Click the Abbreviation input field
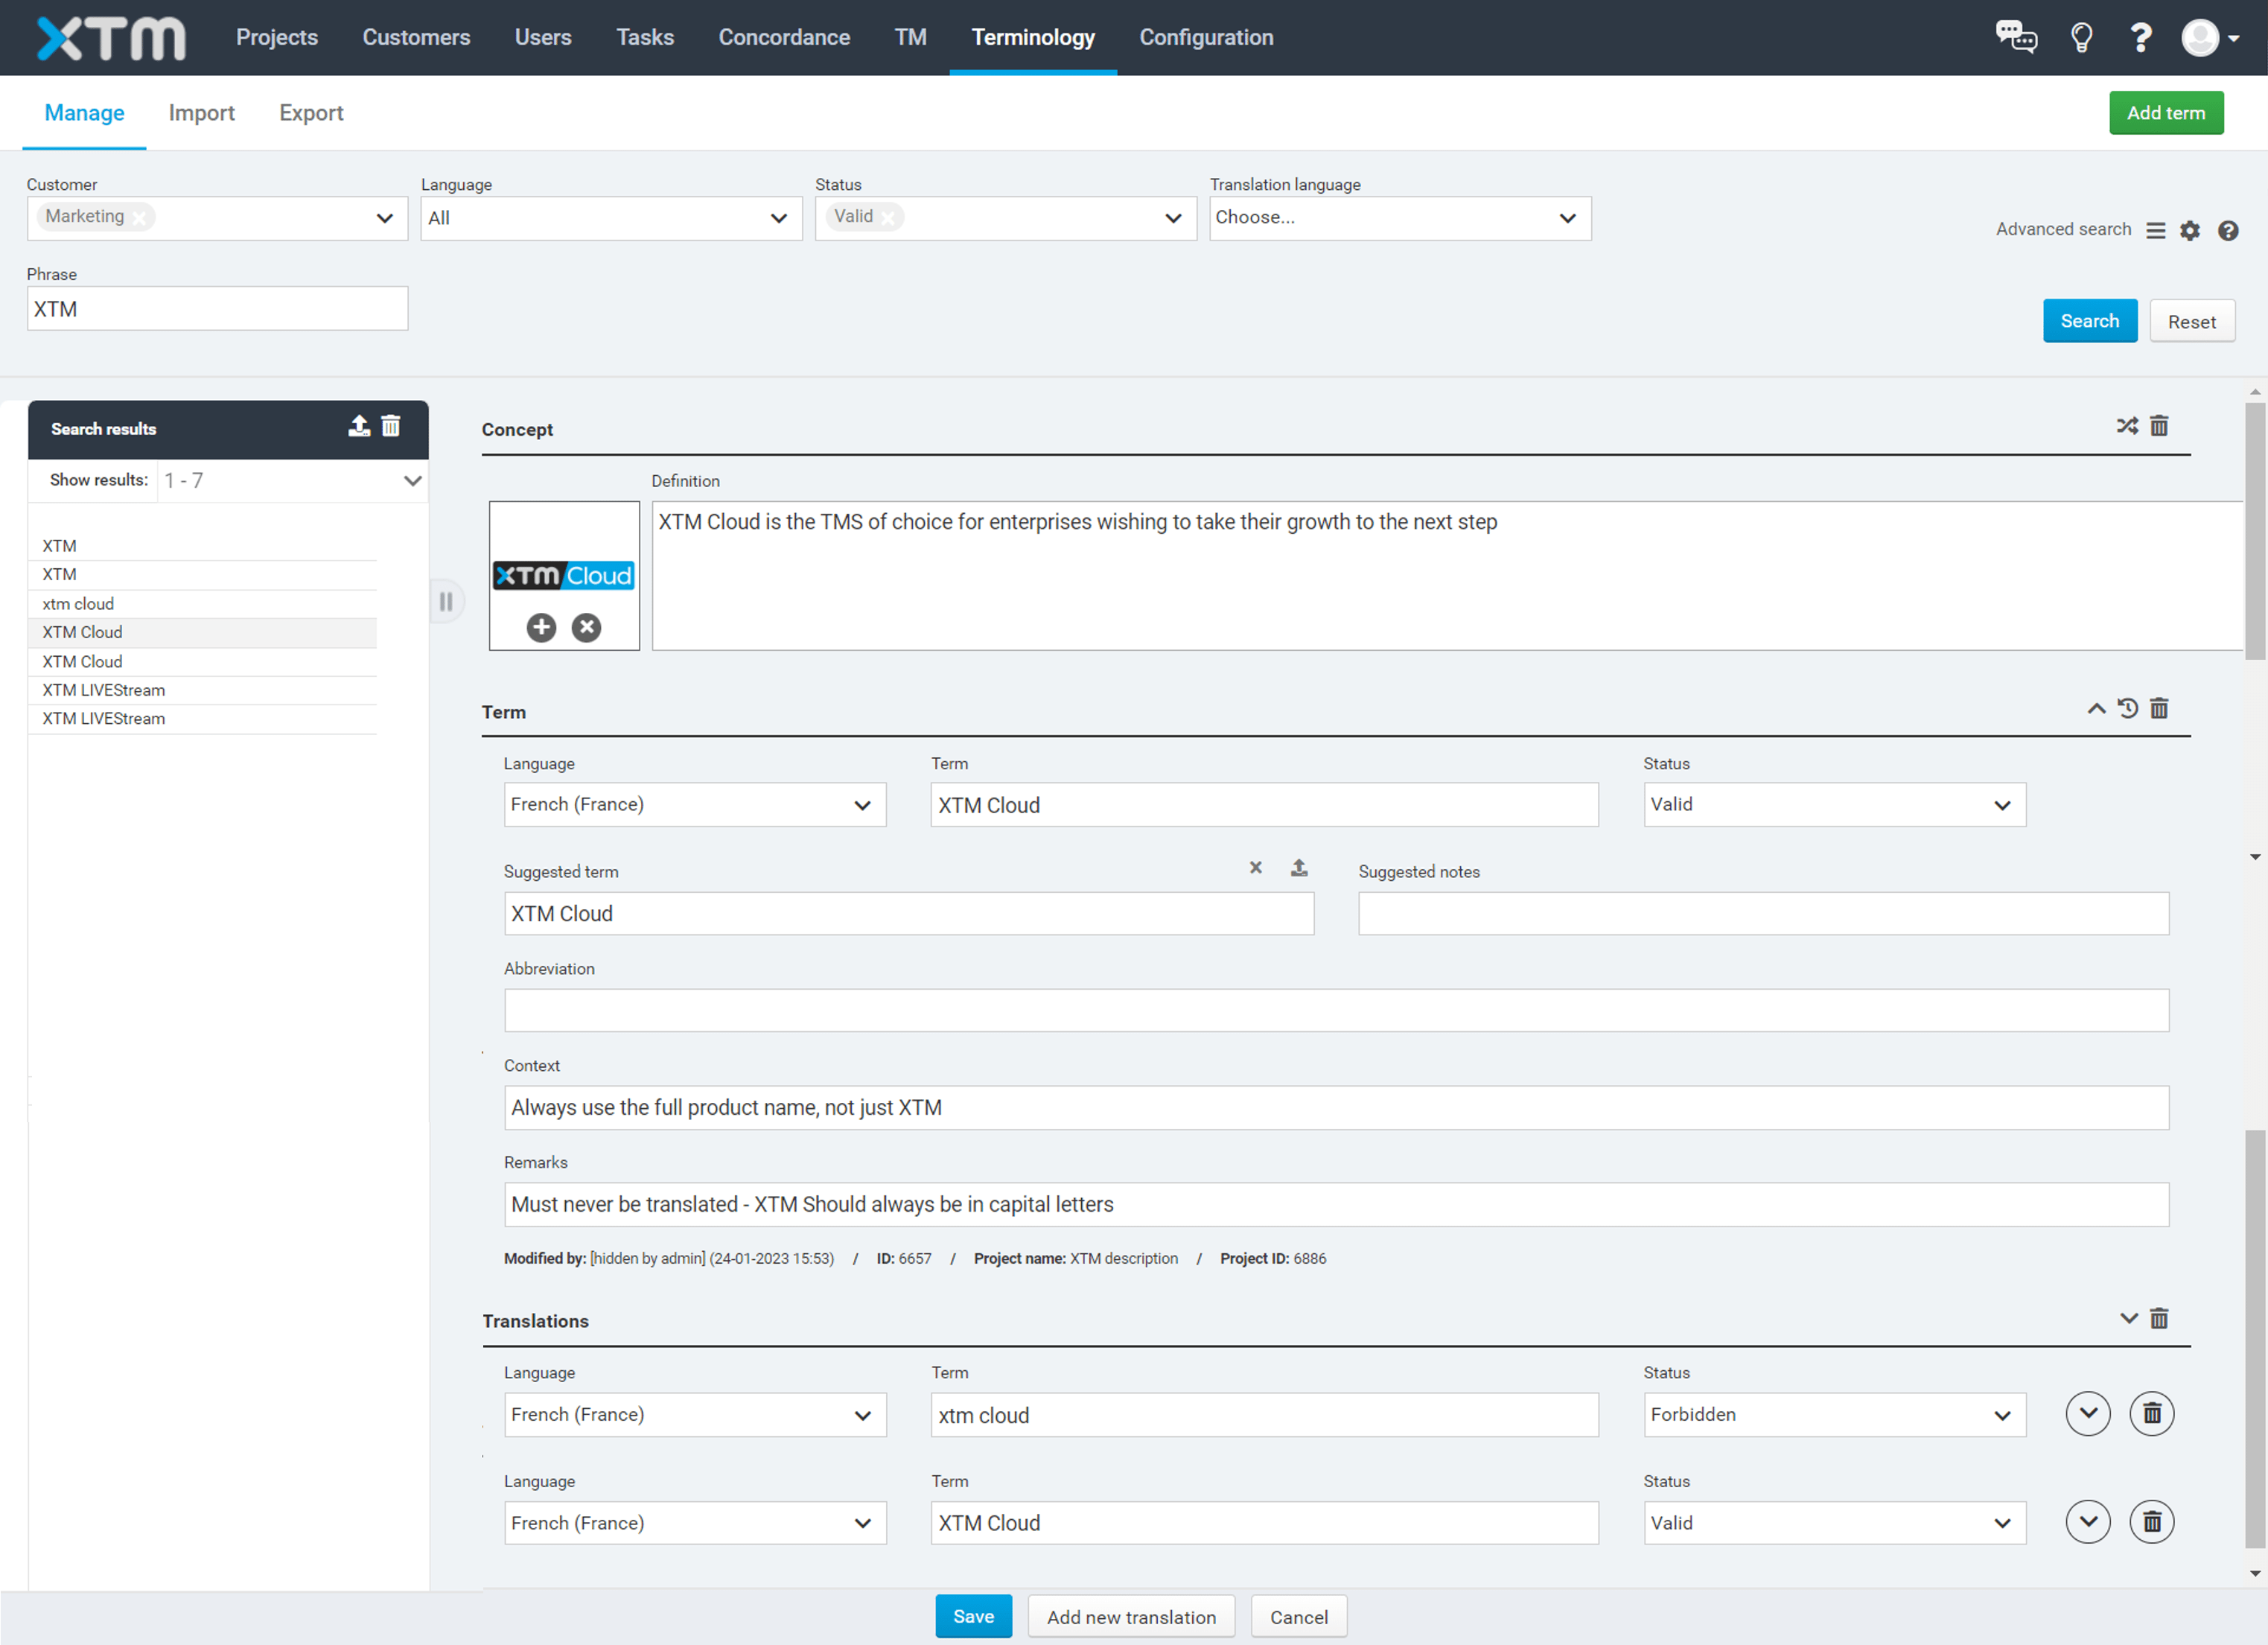Viewport: 2268px width, 1645px height. (1336, 1011)
